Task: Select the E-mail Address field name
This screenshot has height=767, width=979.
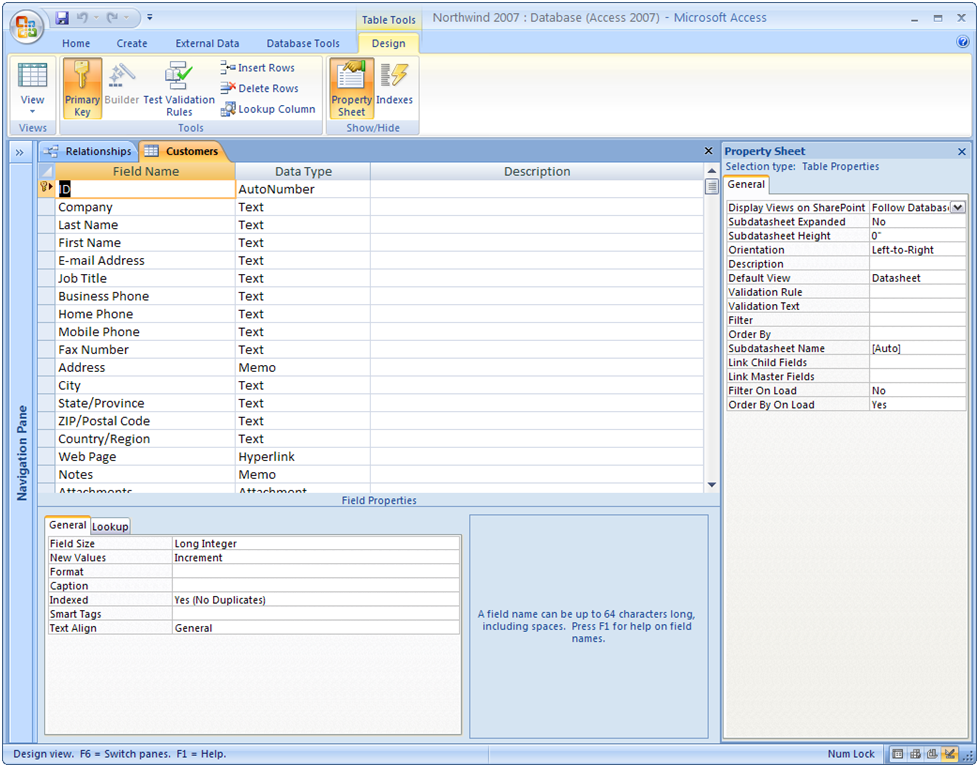Action: click(x=145, y=260)
